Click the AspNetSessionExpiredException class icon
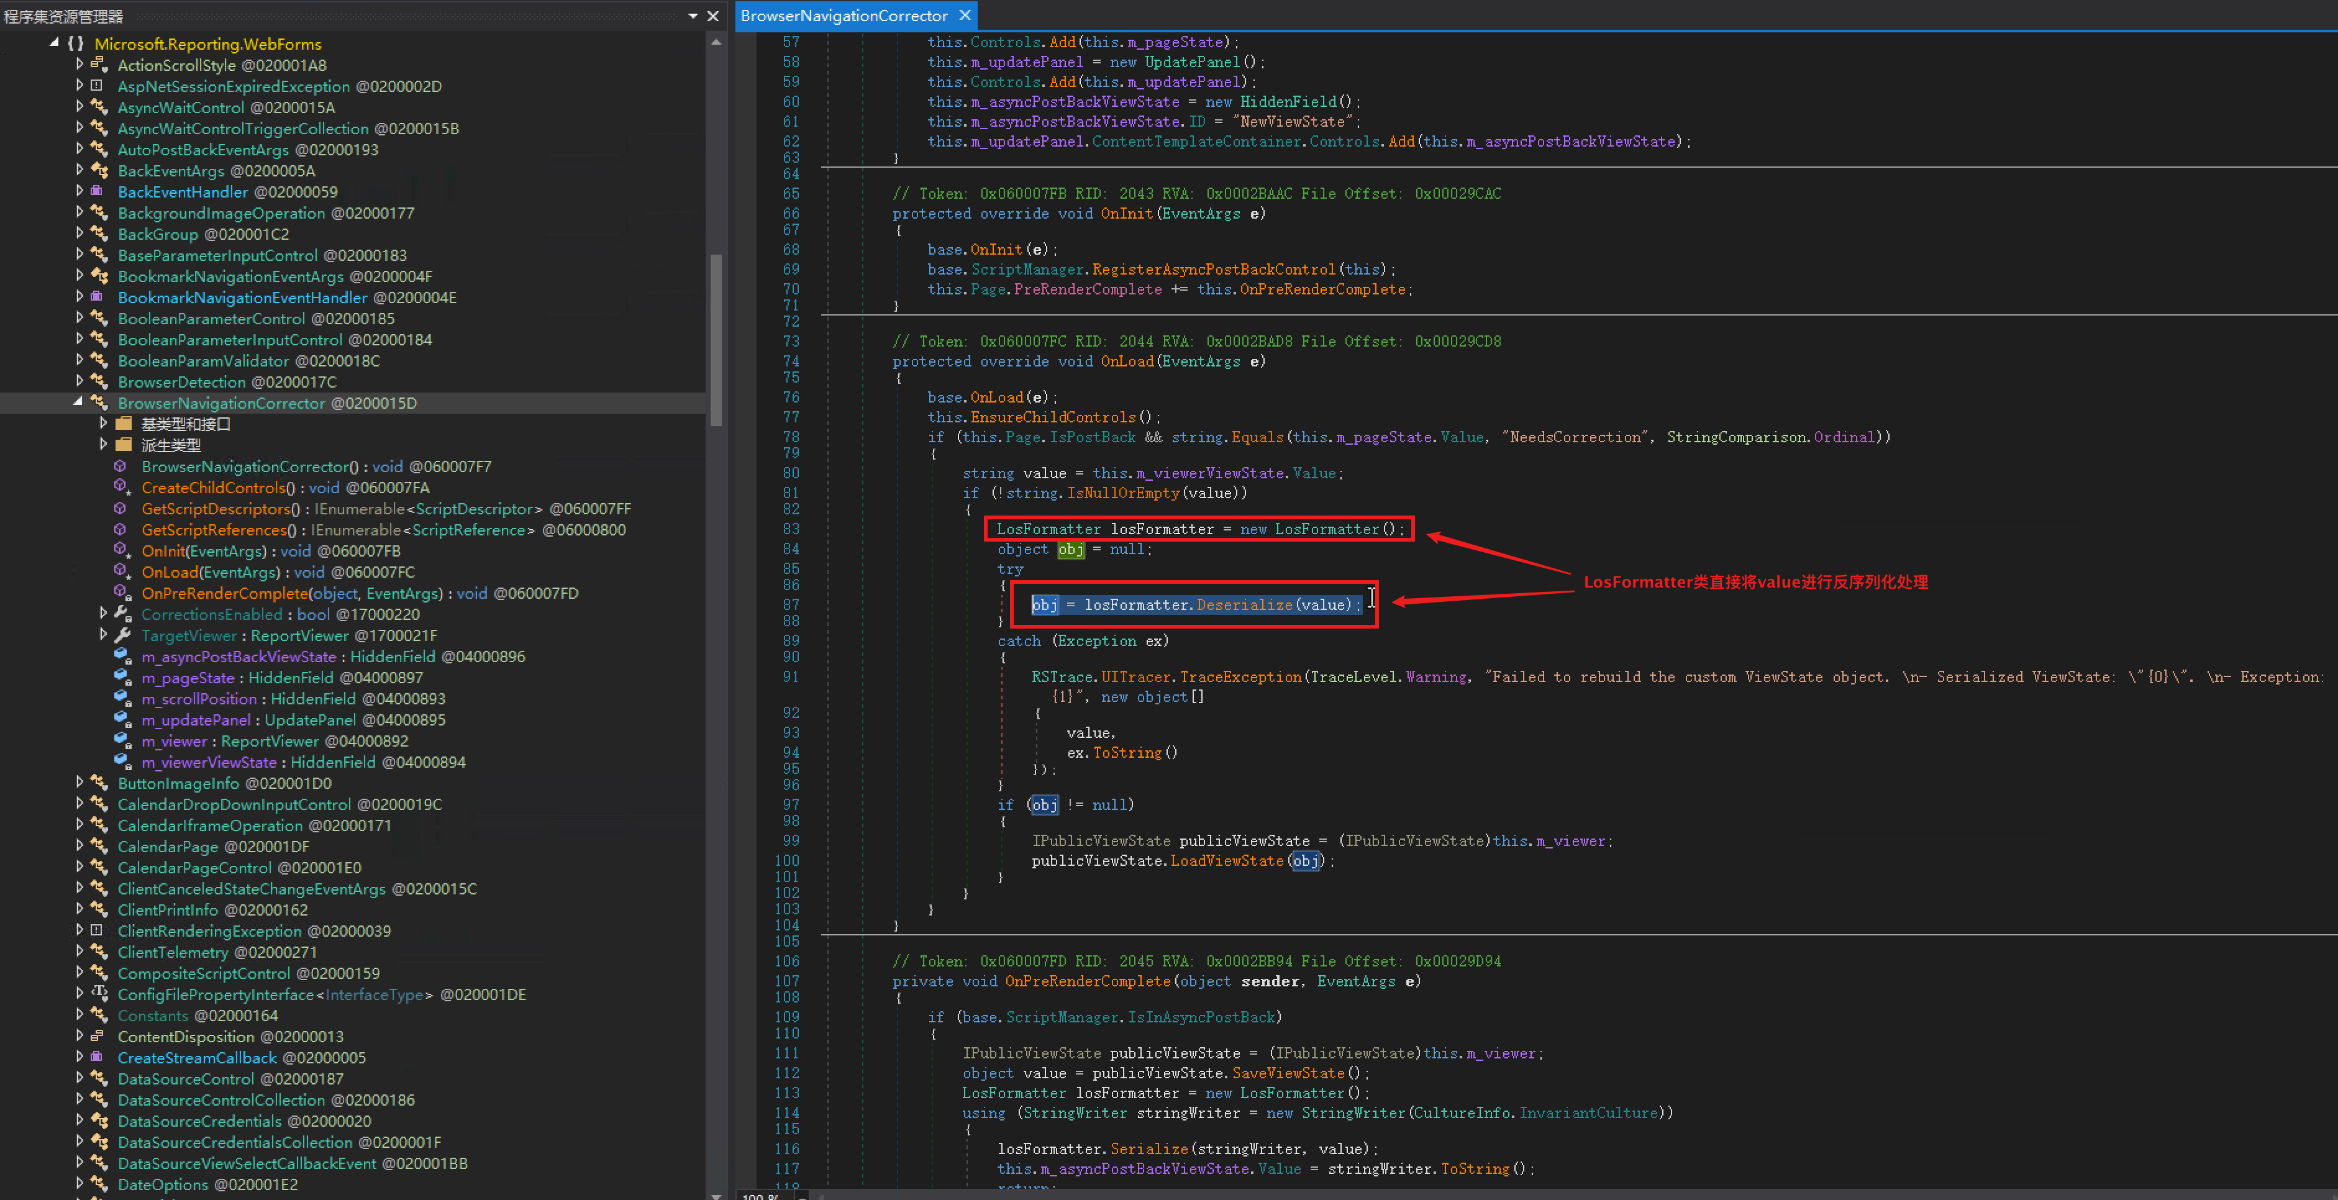The width and height of the screenshot is (2338, 1200). click(98, 86)
